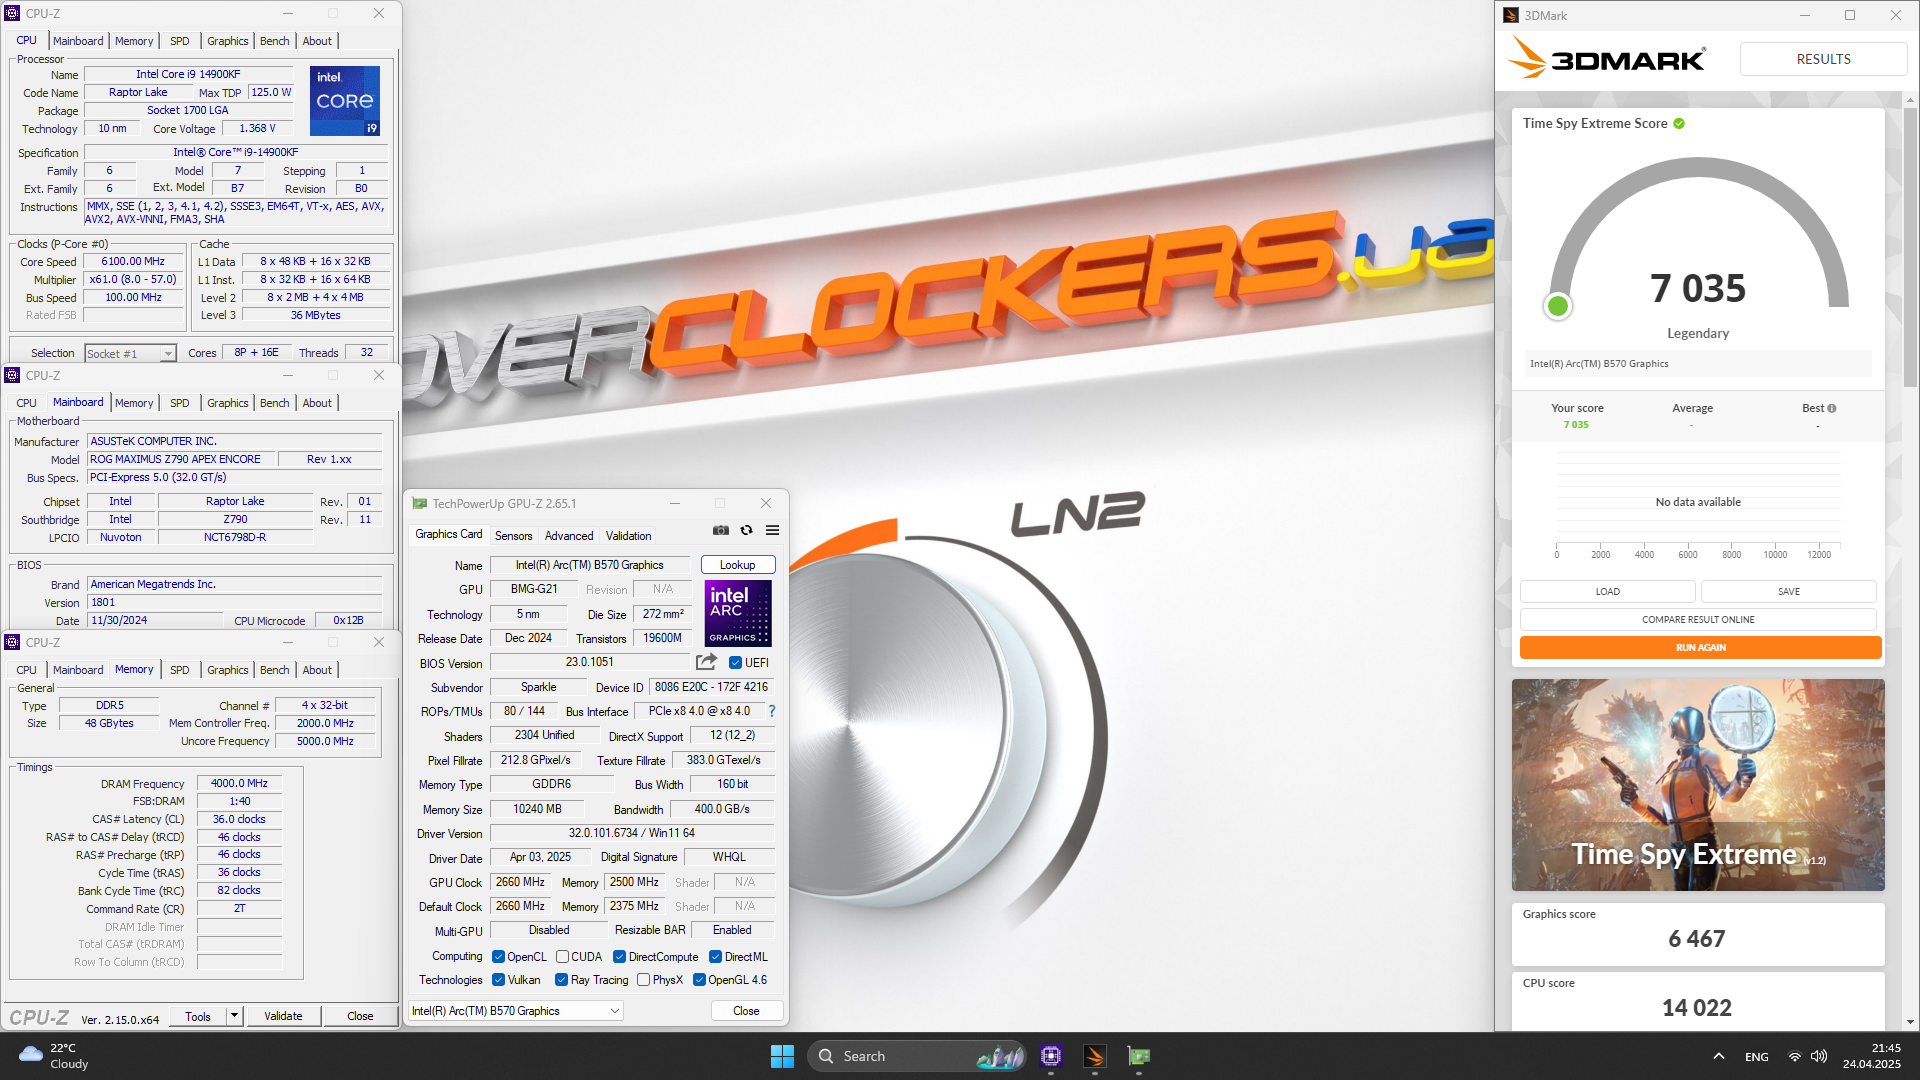Screen dimensions: 1920x1080
Task: Toggle the CUDA checkbox
Action: 562,957
